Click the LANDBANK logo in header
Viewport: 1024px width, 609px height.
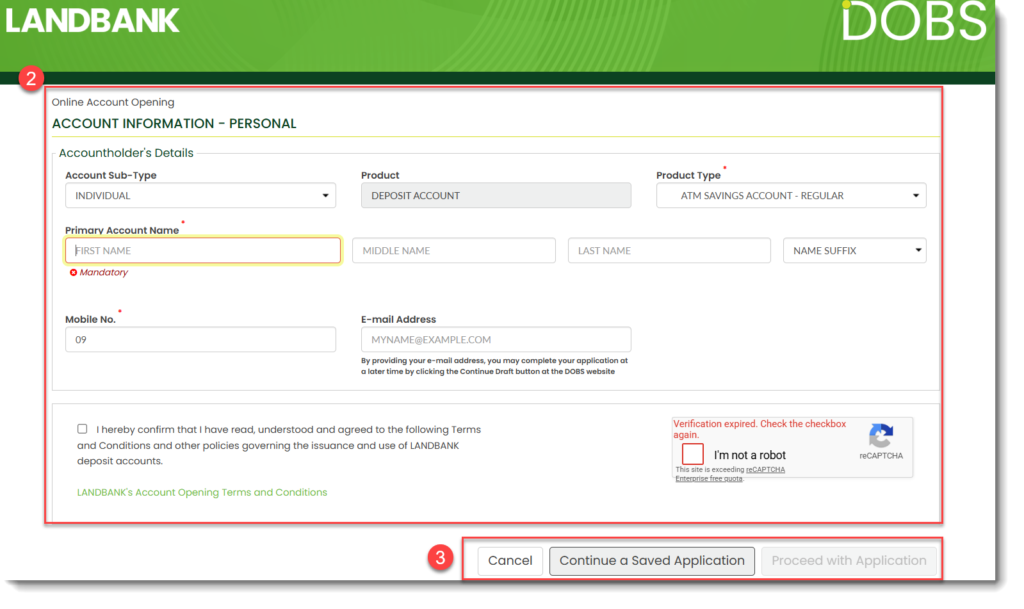click(92, 21)
